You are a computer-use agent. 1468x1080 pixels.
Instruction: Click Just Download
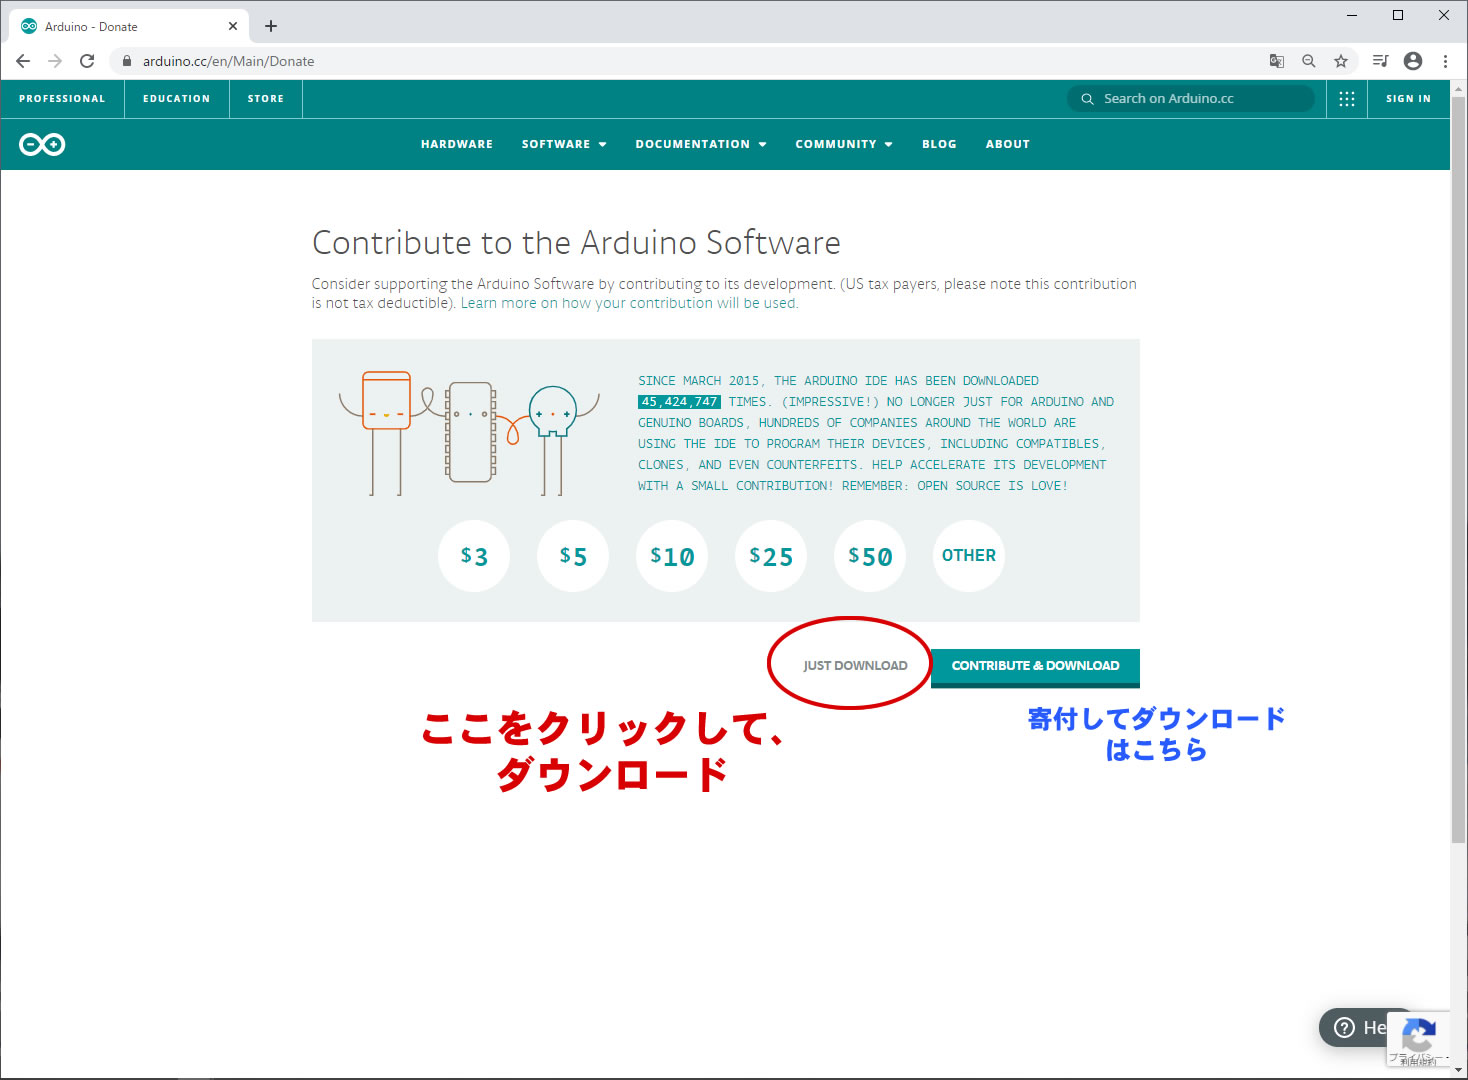pos(855,666)
